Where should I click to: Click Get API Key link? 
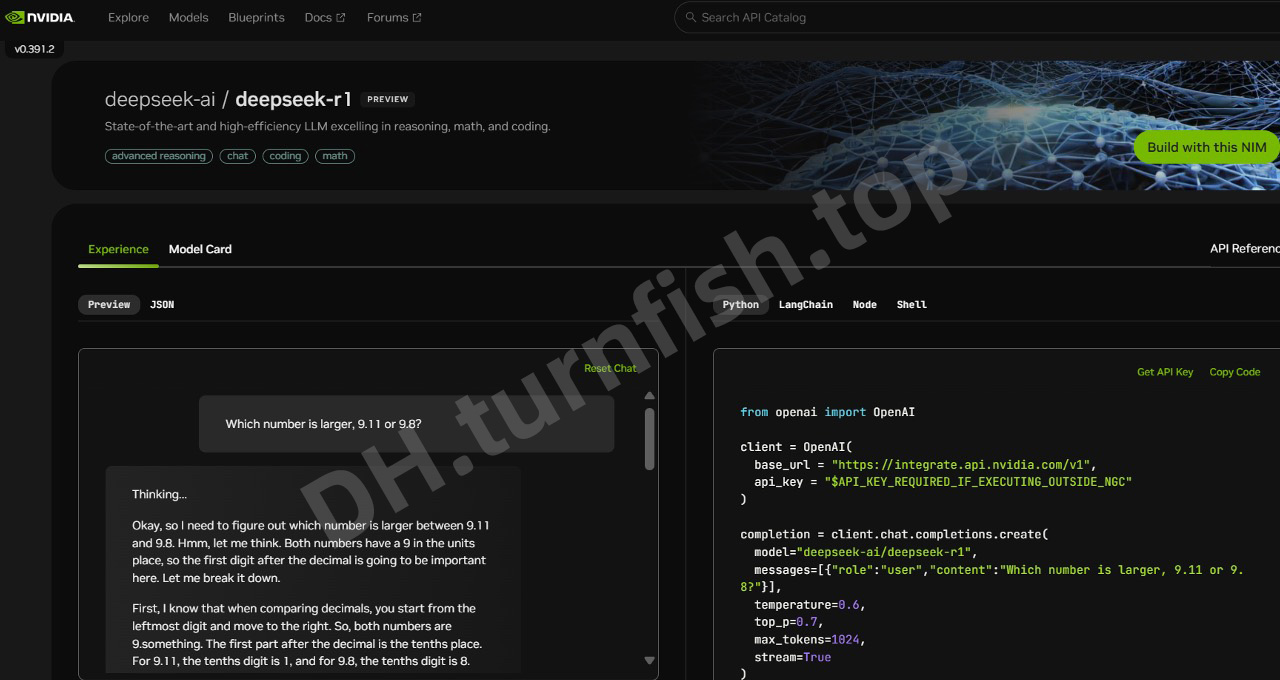pyautogui.click(x=1165, y=372)
